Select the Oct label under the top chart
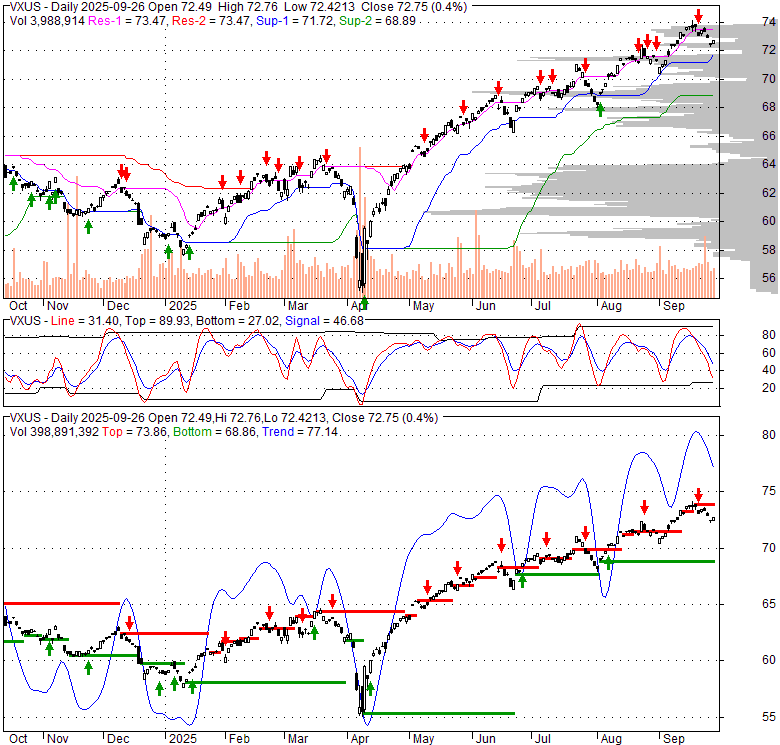Image resolution: width=780 pixels, height=745 pixels. pos(18,305)
